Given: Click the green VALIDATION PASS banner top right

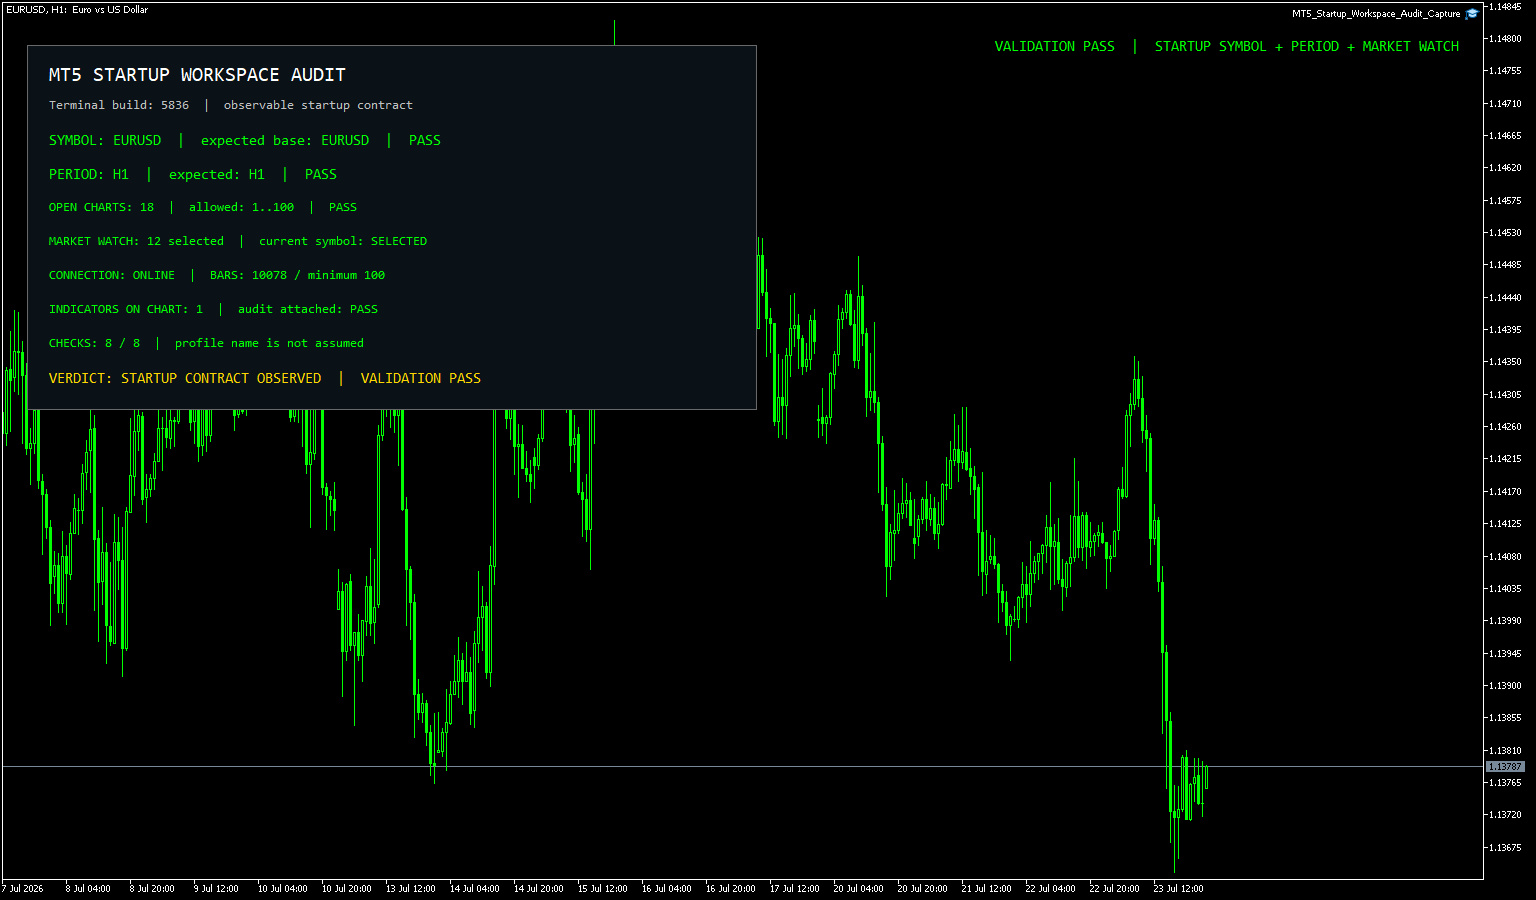Looking at the screenshot, I should [1055, 47].
